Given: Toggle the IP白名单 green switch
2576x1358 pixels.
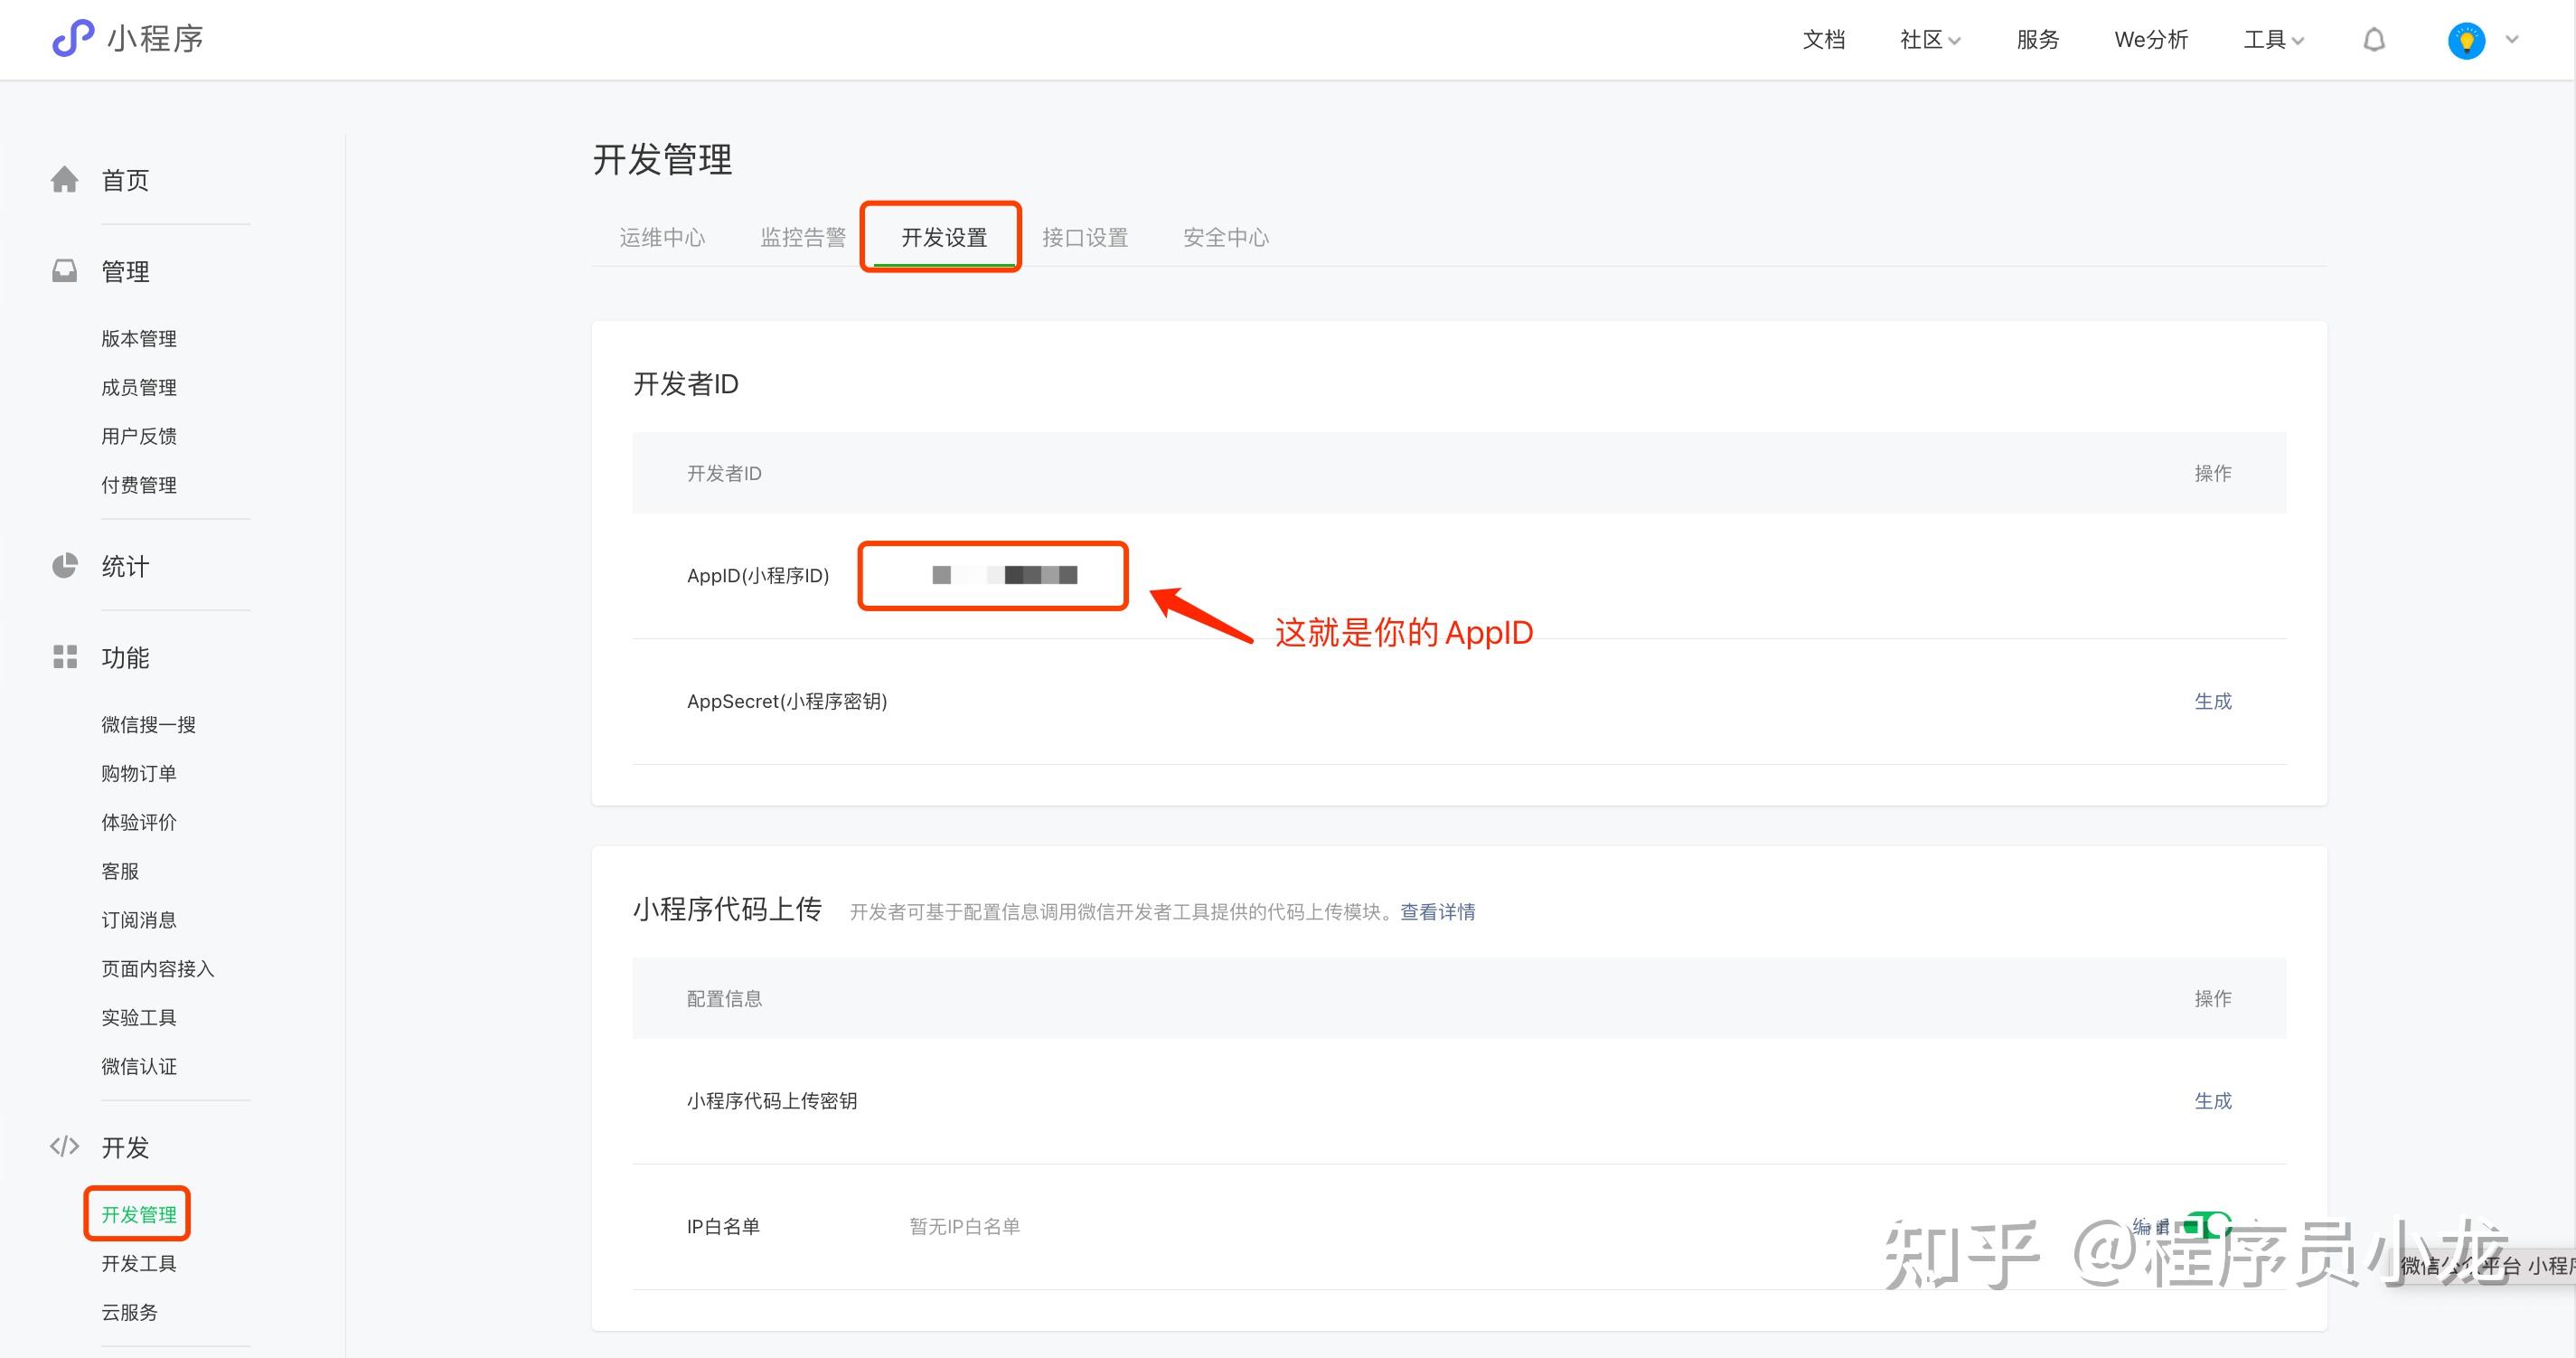Looking at the screenshot, I should coord(2206,1225).
